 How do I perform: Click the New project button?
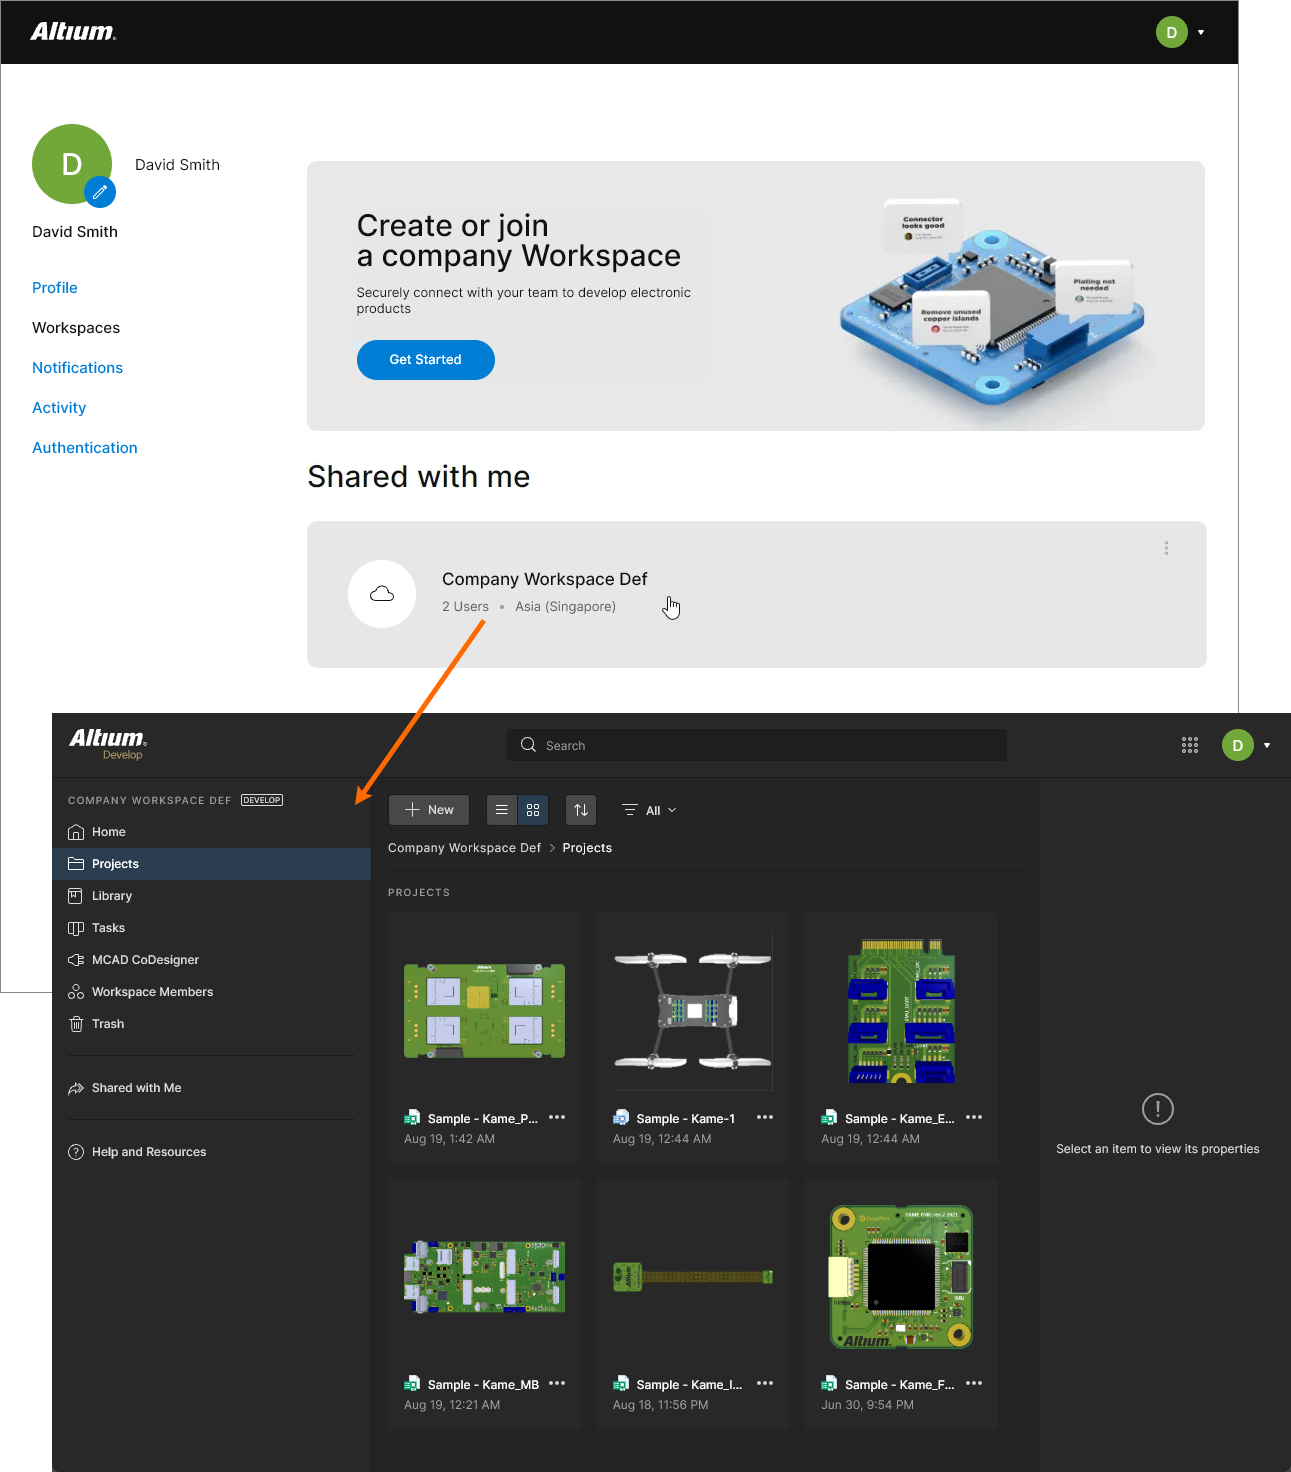click(429, 810)
